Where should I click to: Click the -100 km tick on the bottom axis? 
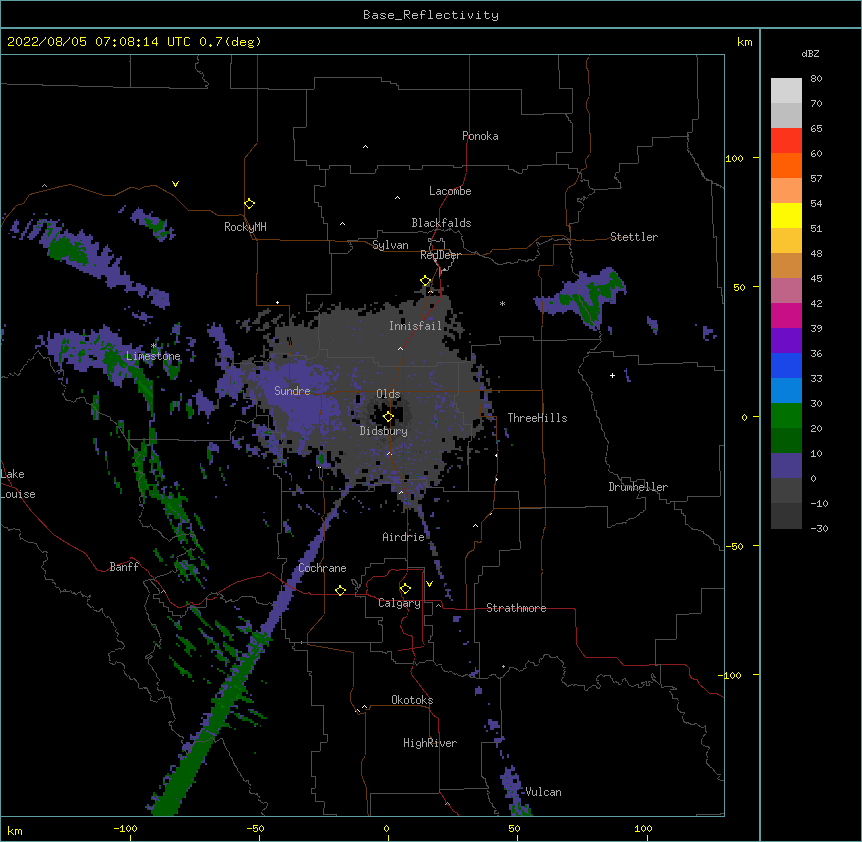[125, 829]
